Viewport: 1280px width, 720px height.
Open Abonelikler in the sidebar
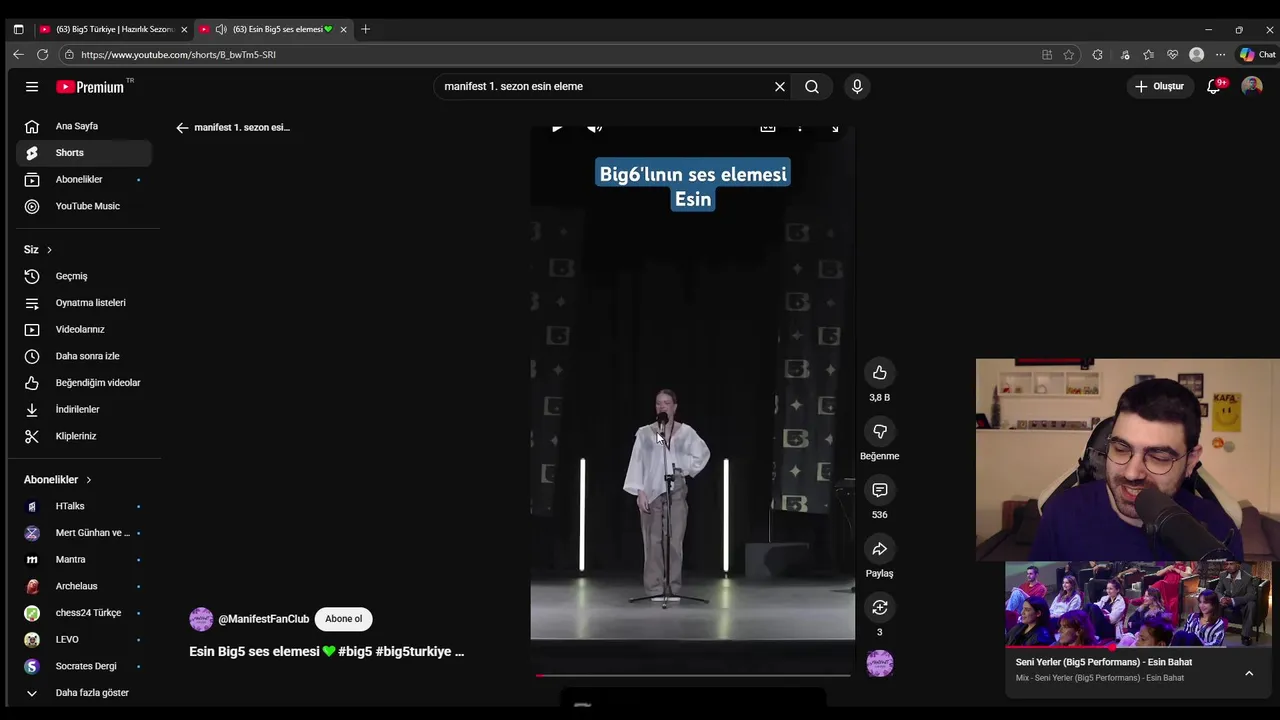[84, 180]
